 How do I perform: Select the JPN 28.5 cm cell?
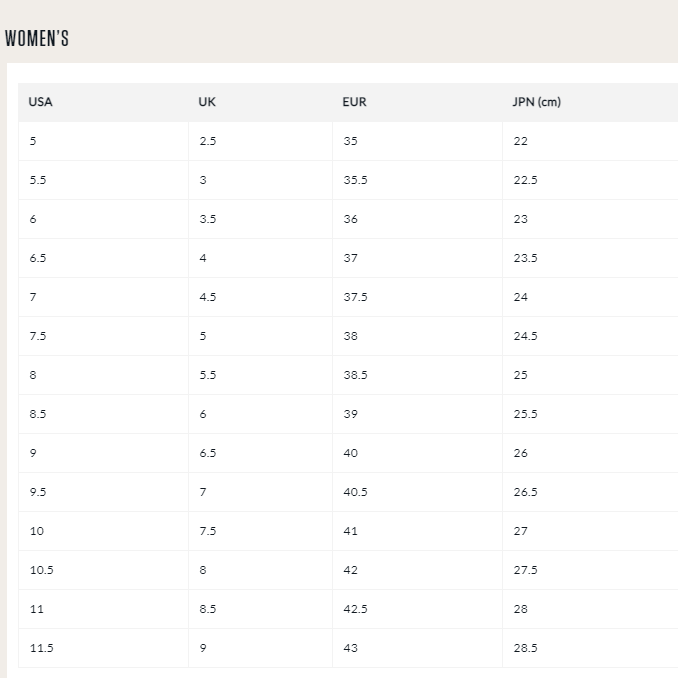coord(525,648)
